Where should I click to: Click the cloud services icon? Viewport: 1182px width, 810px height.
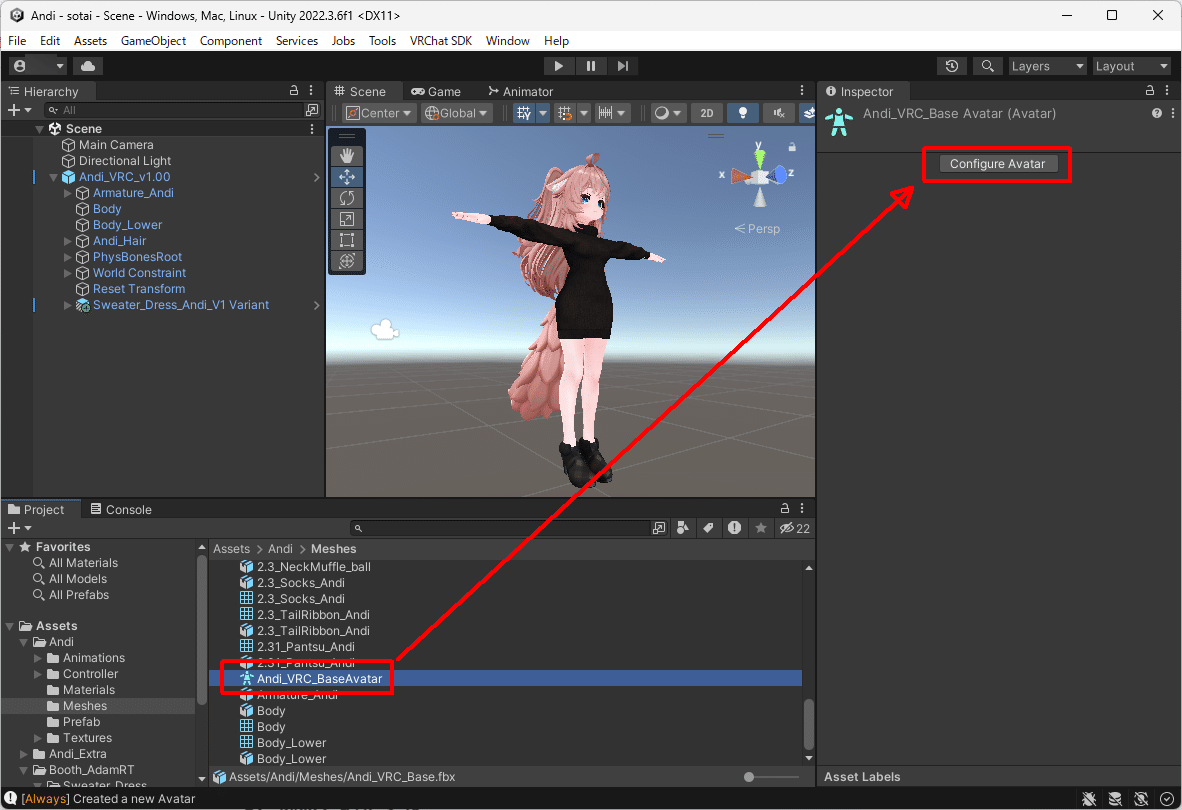pyautogui.click(x=87, y=66)
